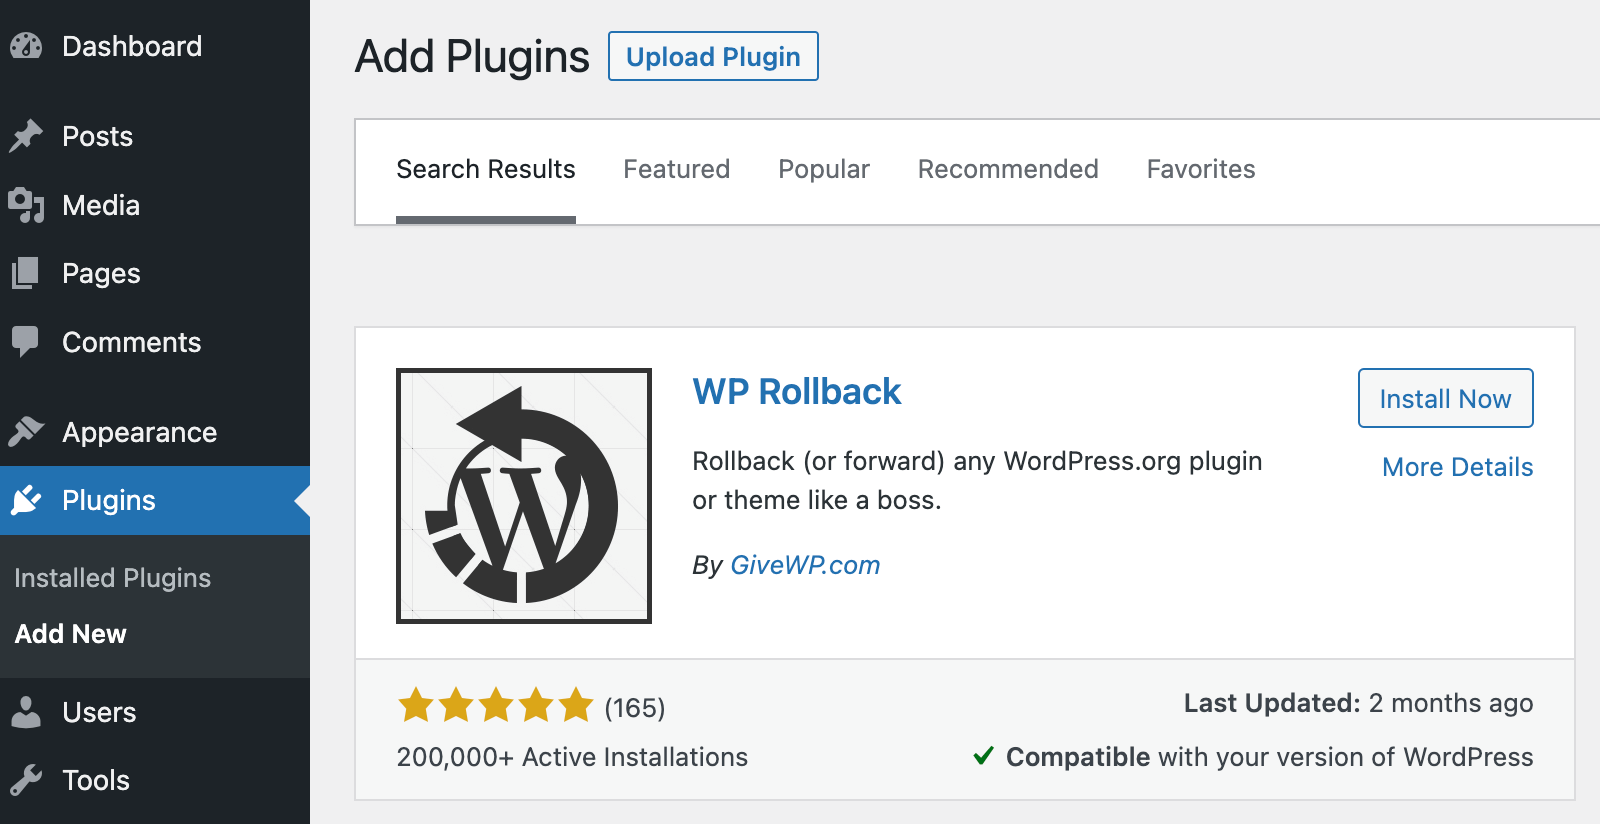This screenshot has height=824, width=1600.
Task: Open Media via the music note icon
Action: (x=26, y=206)
